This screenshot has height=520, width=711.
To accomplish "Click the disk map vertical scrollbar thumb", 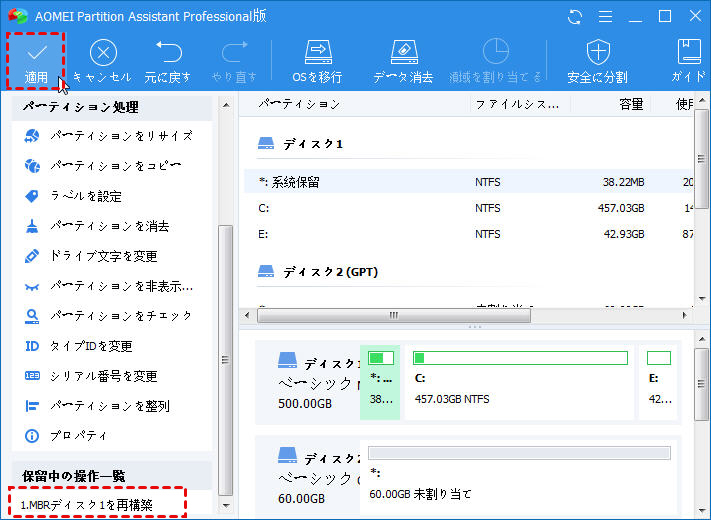I will [701, 384].
